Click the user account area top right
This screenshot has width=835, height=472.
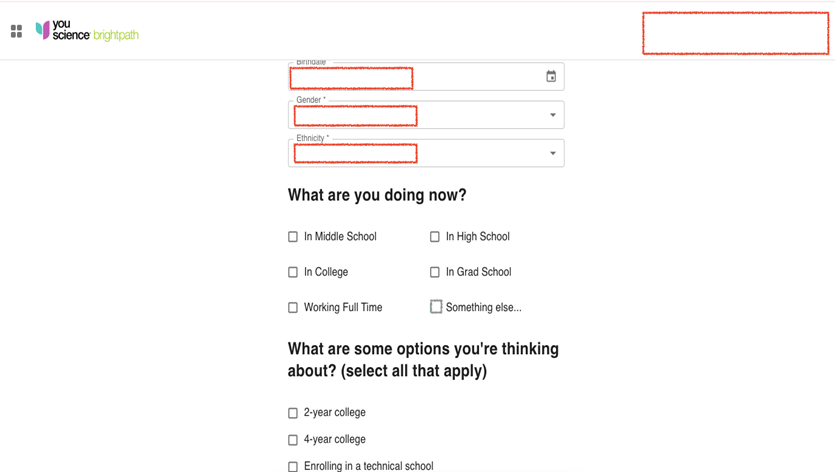click(735, 33)
